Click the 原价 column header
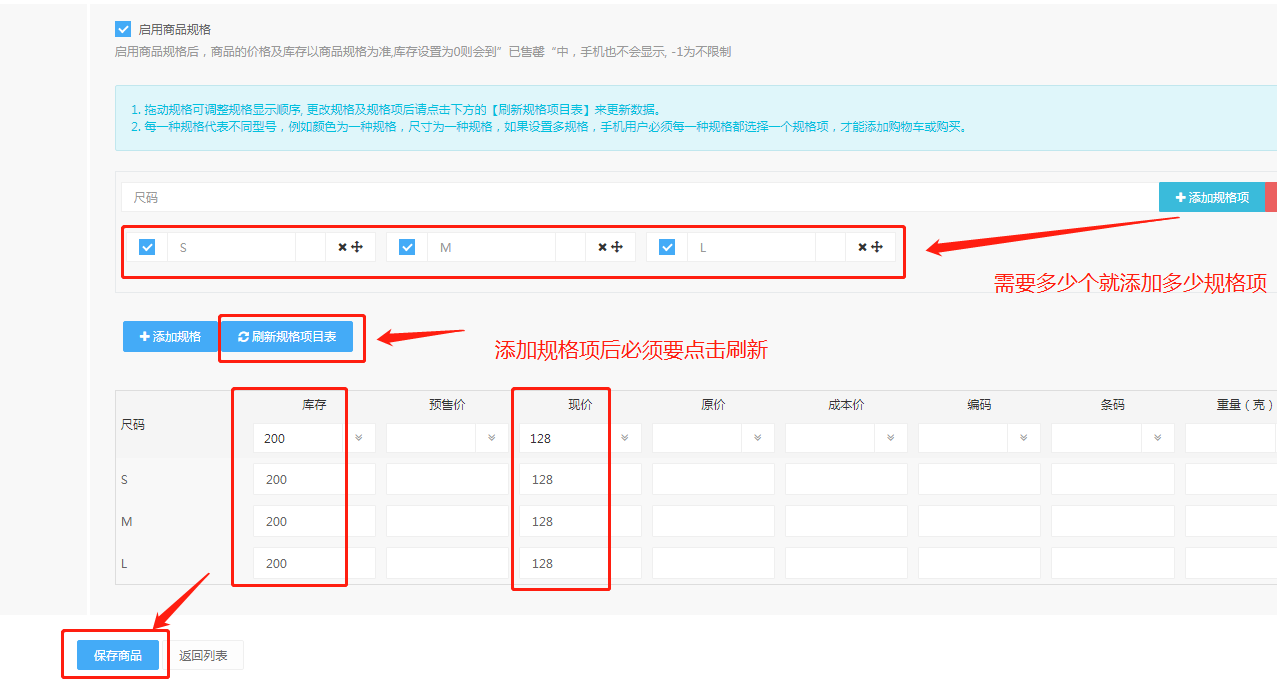This screenshot has width=1277, height=681. click(x=713, y=405)
